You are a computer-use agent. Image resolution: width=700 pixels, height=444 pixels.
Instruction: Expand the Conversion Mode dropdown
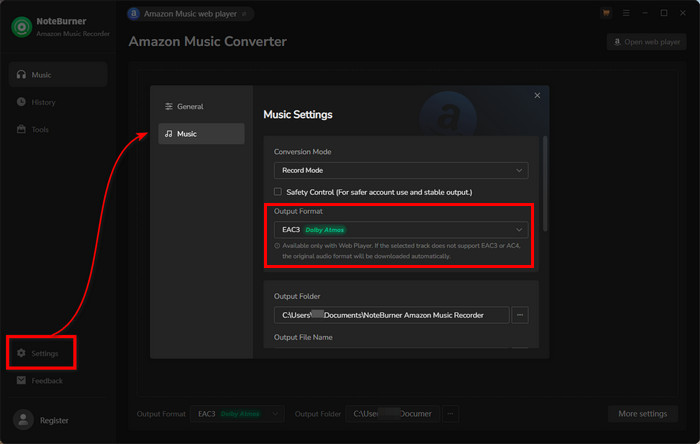point(401,170)
